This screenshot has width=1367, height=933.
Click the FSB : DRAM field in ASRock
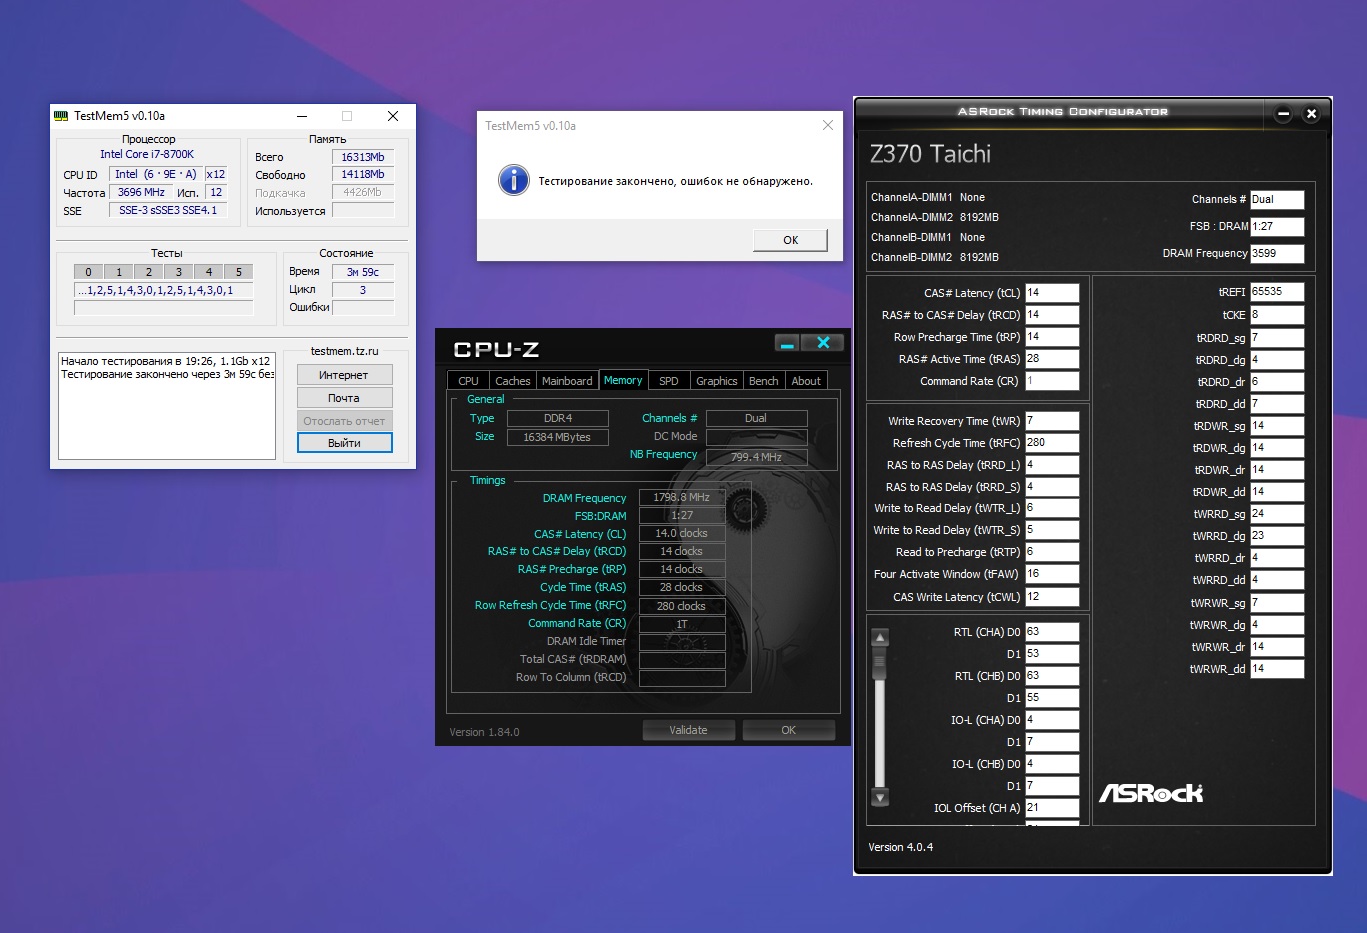point(1277,227)
